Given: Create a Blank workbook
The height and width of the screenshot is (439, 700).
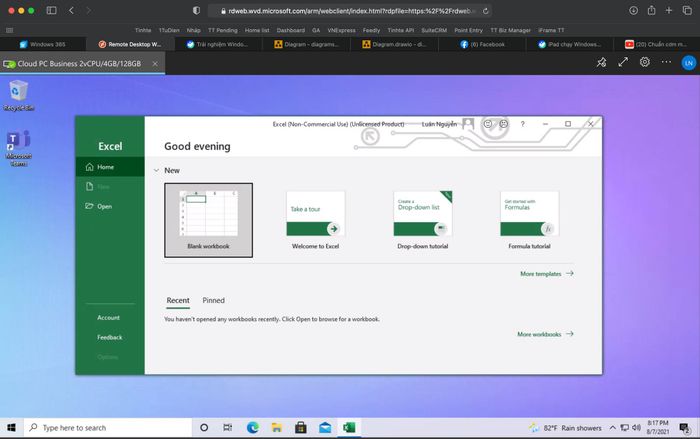Looking at the screenshot, I should pos(208,220).
